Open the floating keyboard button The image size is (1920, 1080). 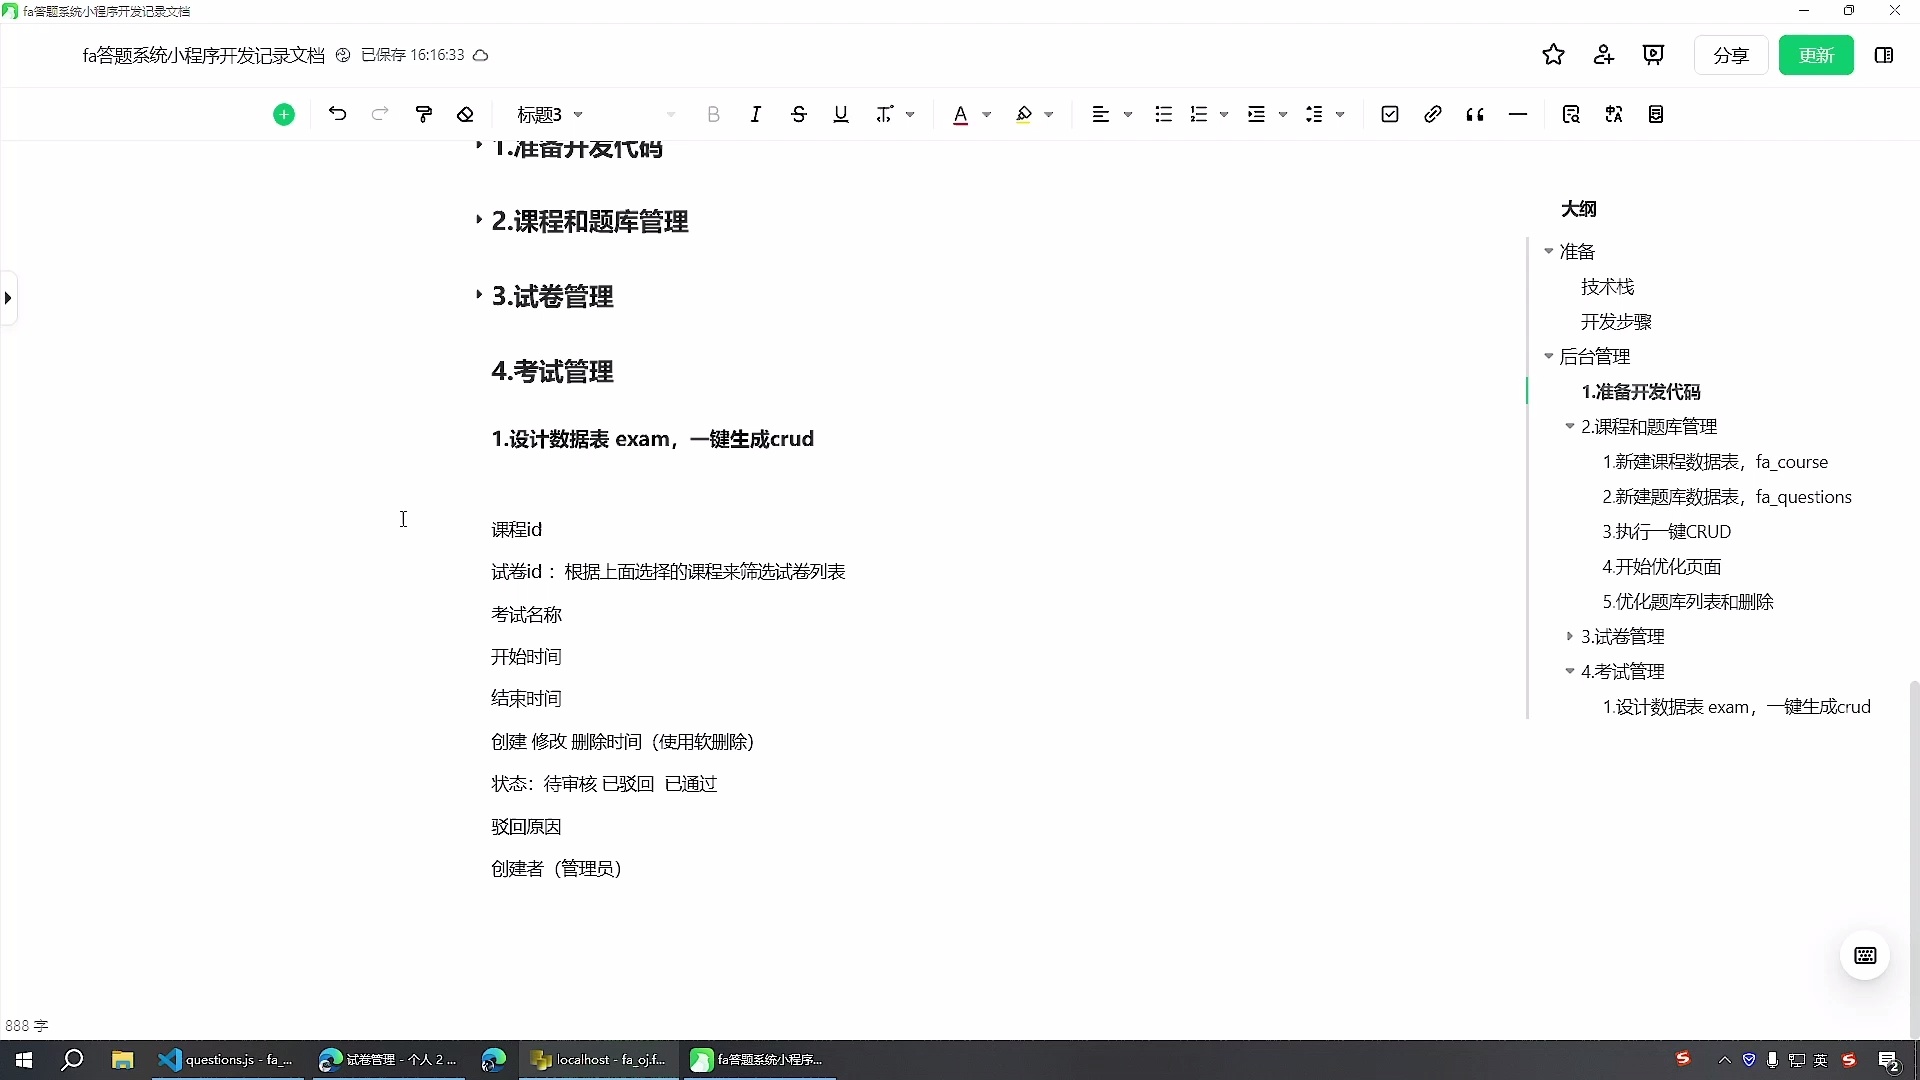point(1865,956)
